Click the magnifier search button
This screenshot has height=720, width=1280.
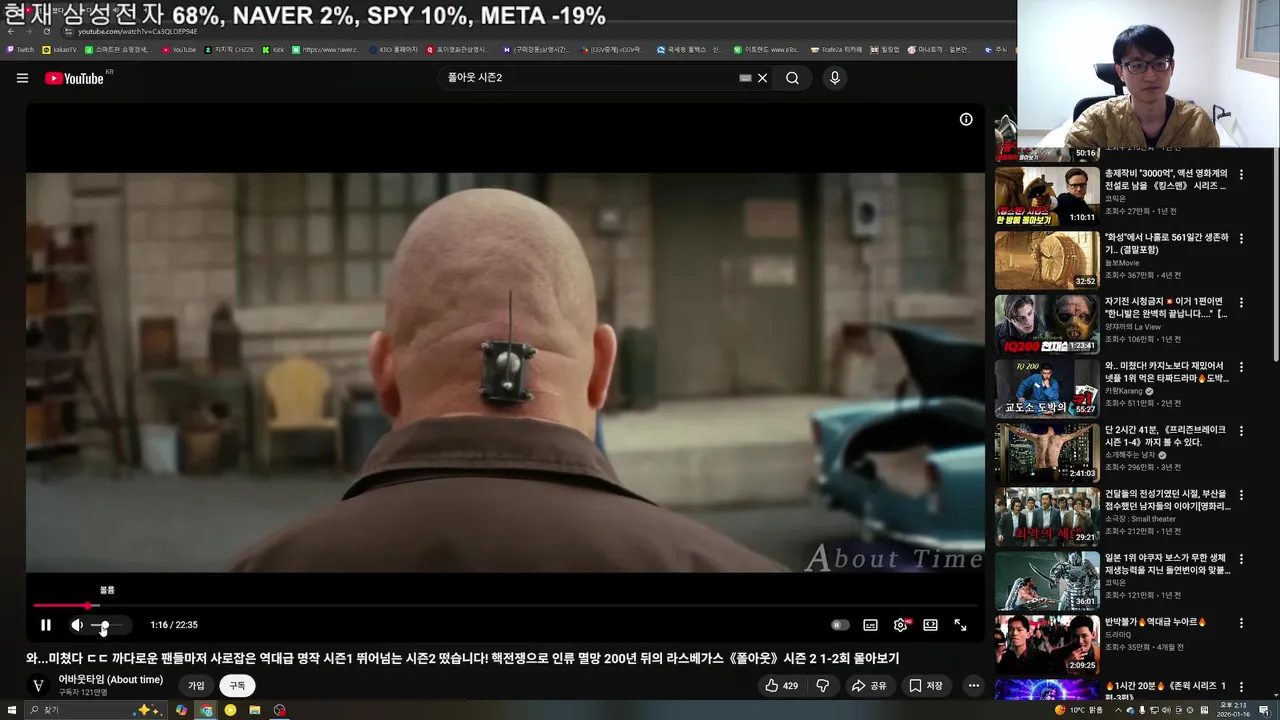[x=792, y=78]
